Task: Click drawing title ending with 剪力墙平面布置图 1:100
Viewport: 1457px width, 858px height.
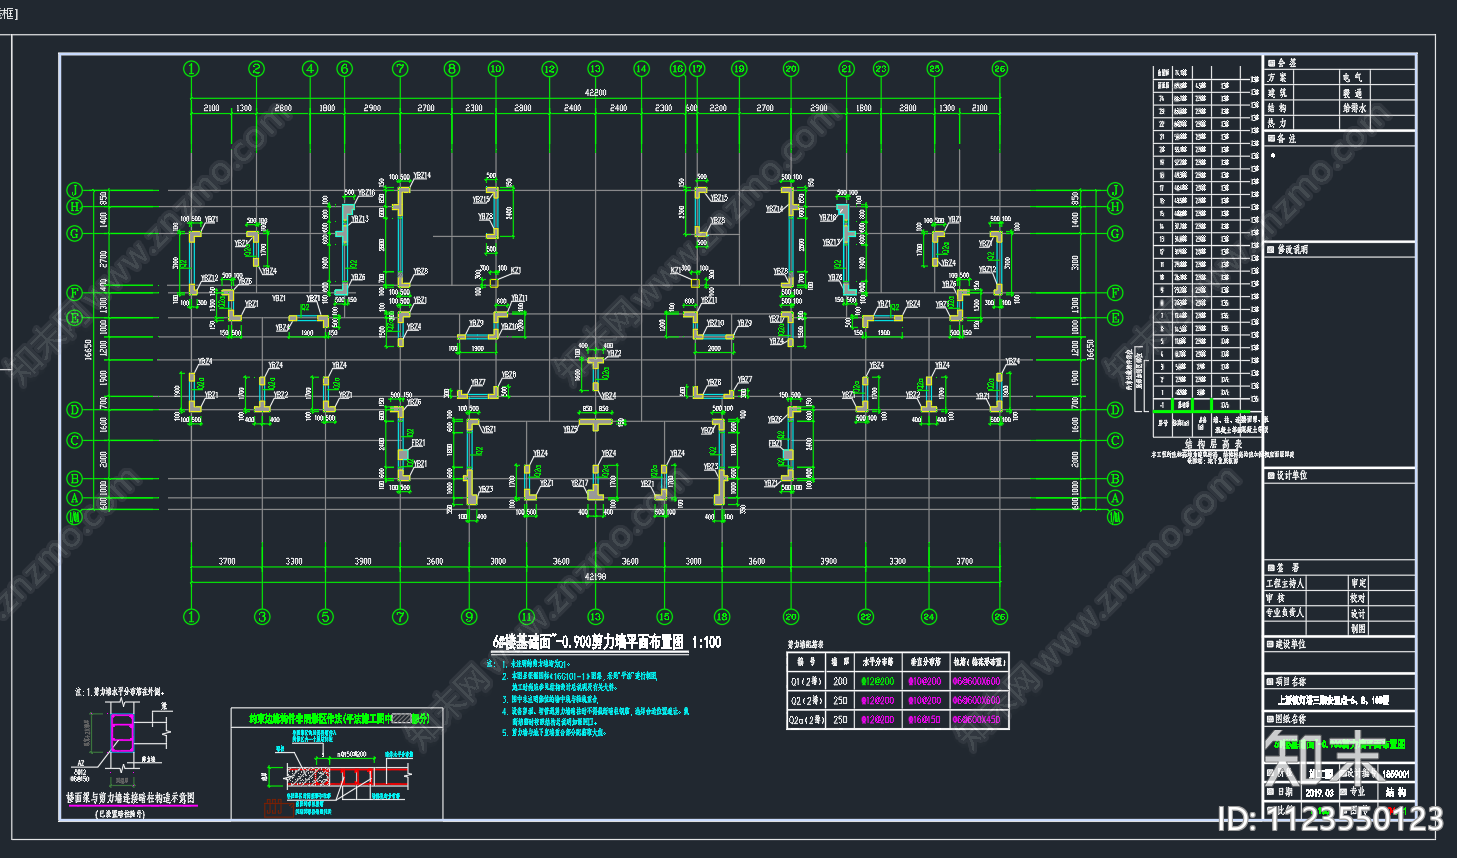Action: click(x=607, y=643)
